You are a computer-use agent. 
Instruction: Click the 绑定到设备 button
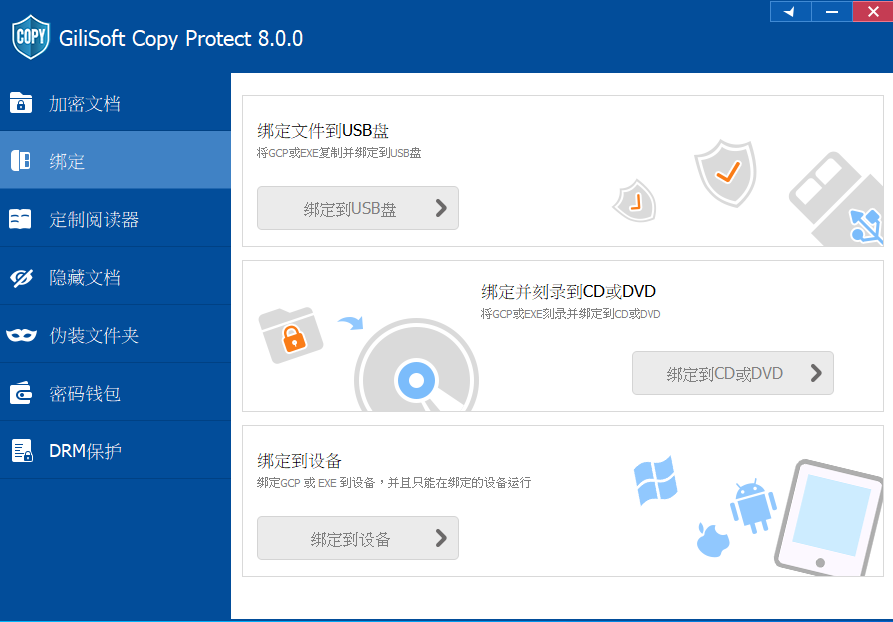point(358,538)
